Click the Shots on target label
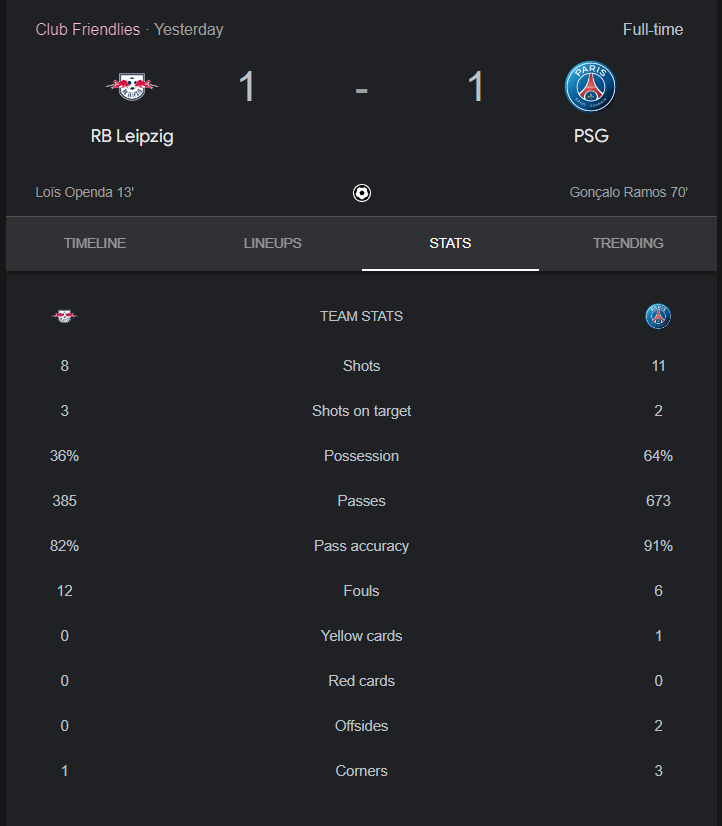Viewport: 722px width, 826px height. point(361,411)
